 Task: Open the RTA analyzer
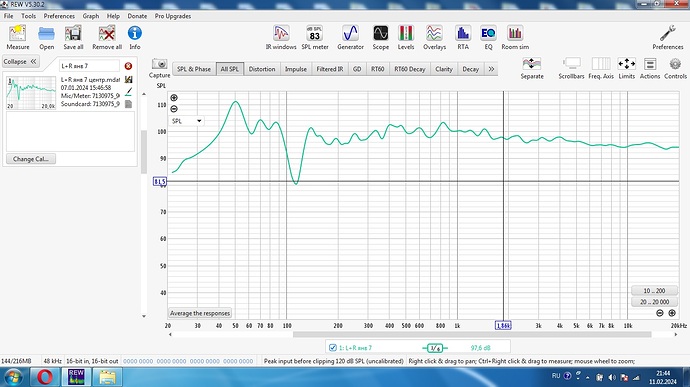pos(463,37)
